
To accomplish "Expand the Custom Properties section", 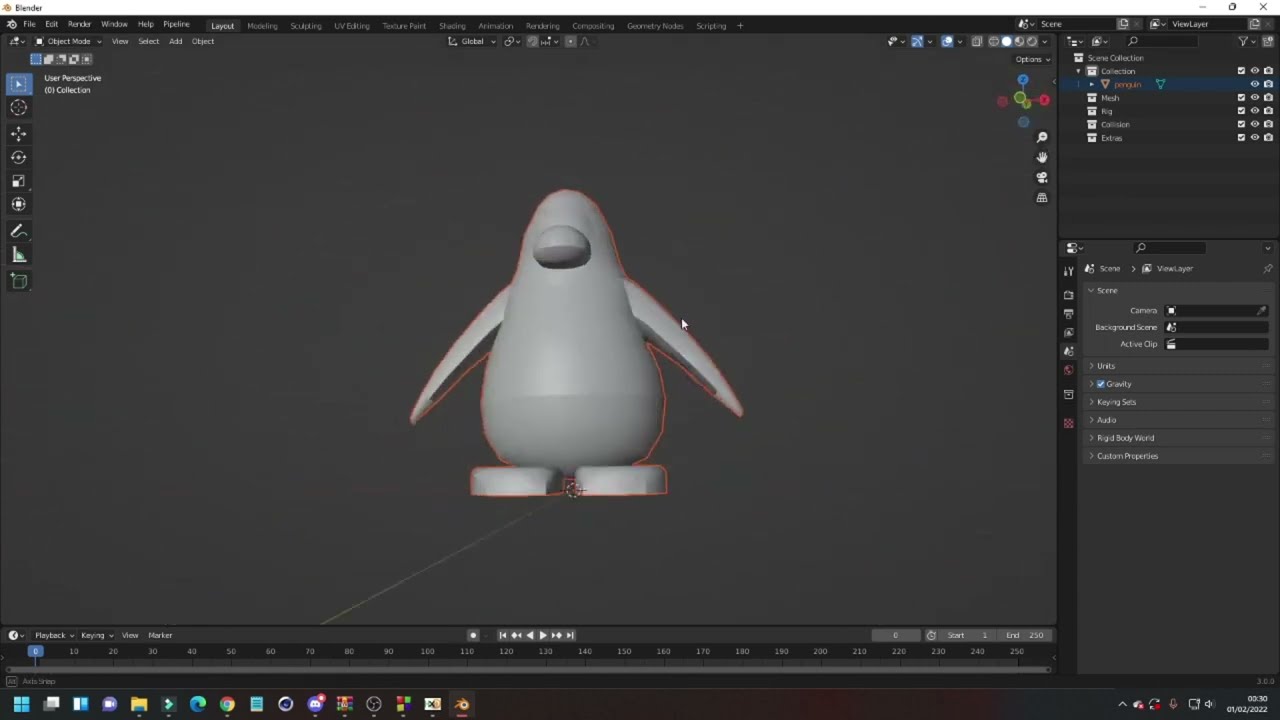I will click(1127, 456).
